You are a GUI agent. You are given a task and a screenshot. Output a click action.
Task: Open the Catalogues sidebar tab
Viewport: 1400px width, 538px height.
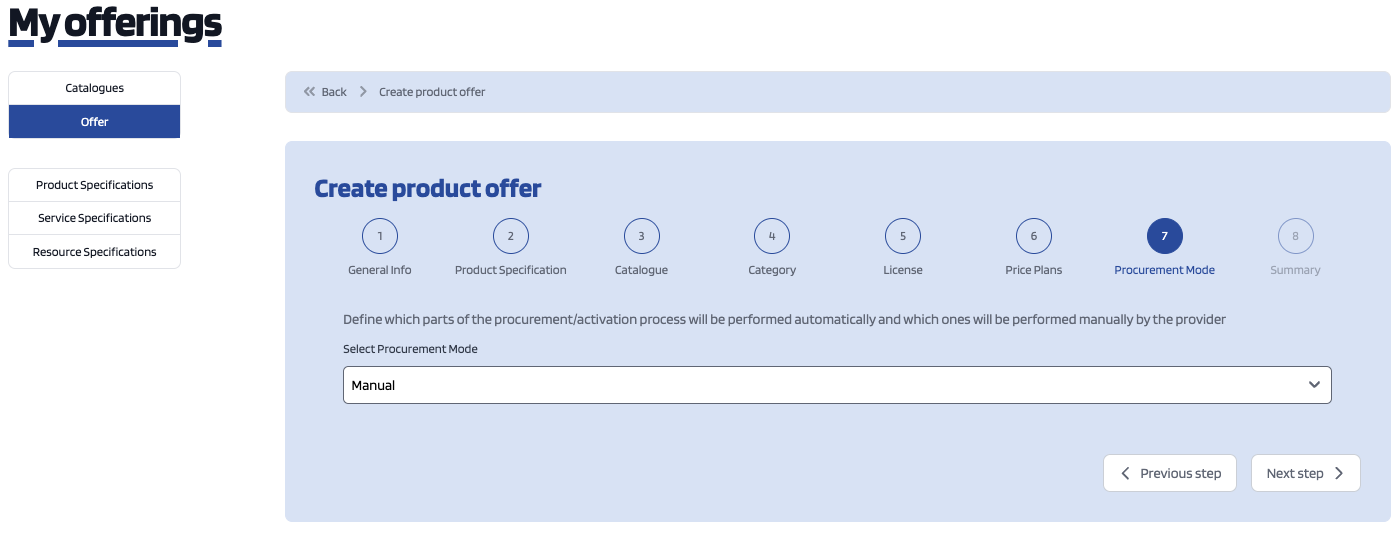[x=95, y=88]
